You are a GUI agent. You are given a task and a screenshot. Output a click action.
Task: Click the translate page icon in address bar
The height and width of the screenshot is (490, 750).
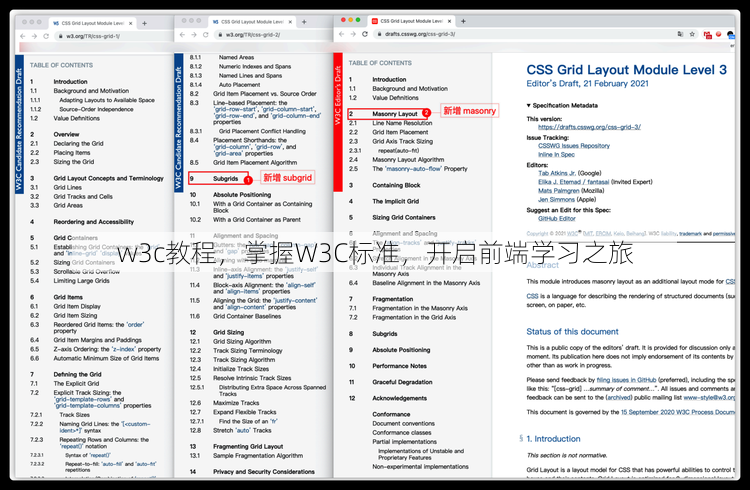coord(680,34)
